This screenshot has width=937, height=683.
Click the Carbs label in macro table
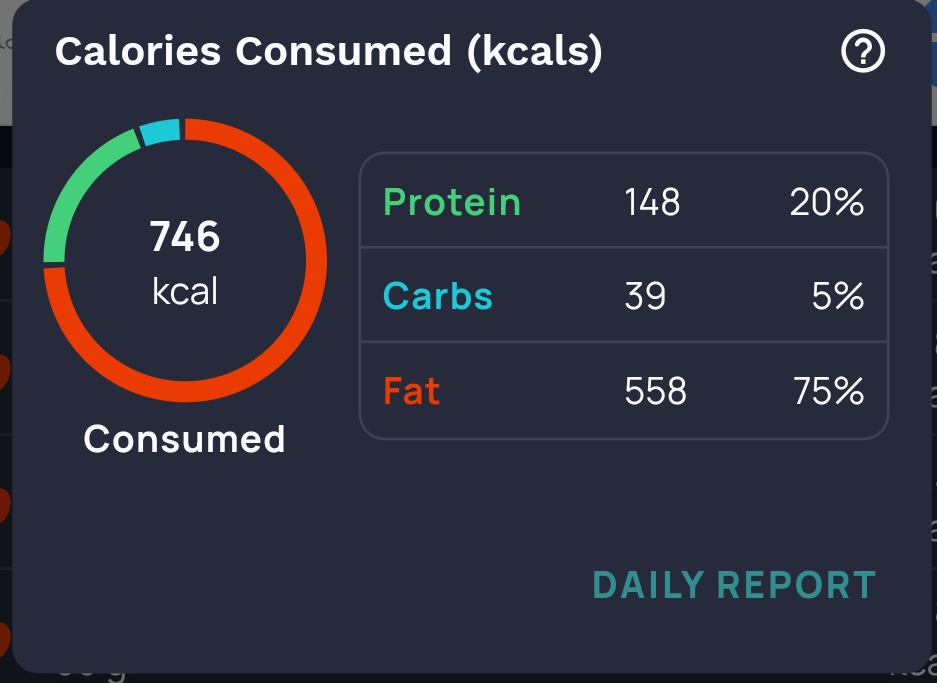pyautogui.click(x=438, y=297)
